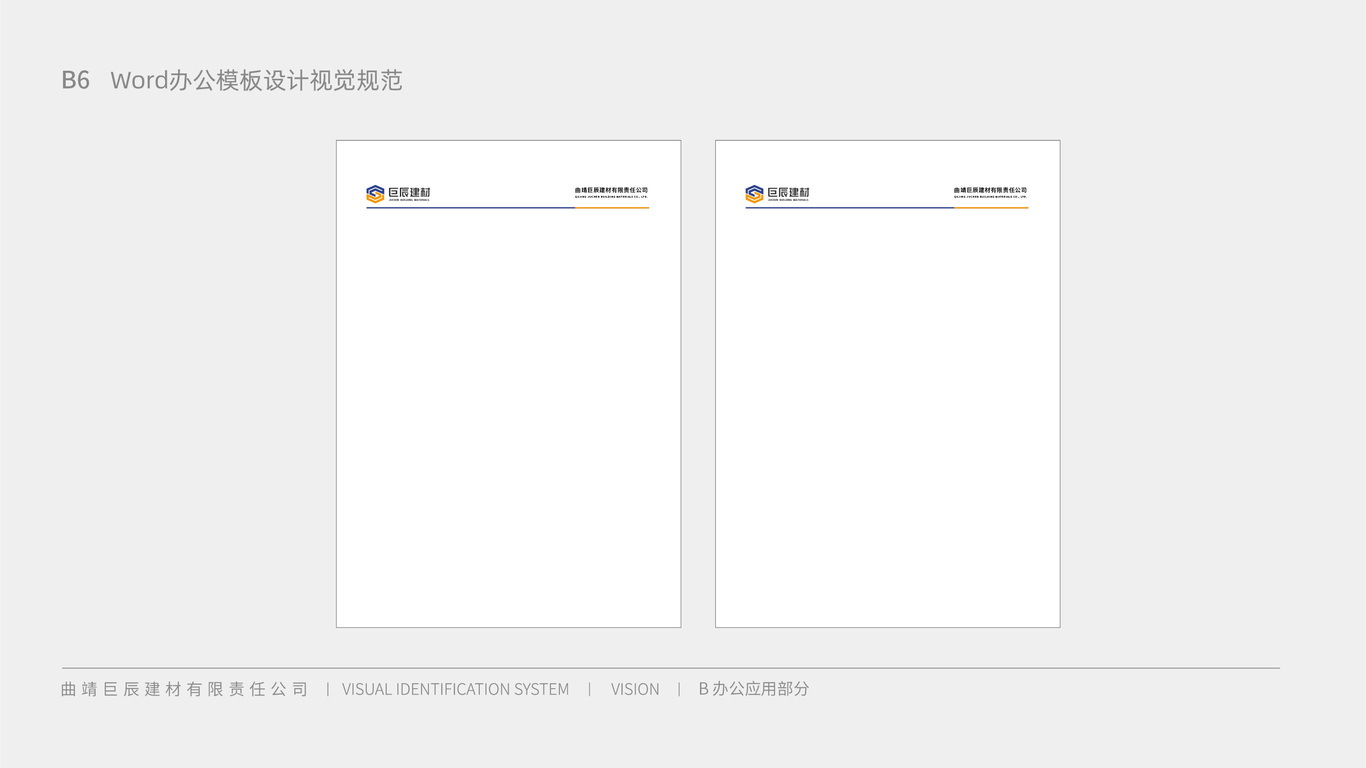Click the 巨辰建材 logo on the right letterhead

tap(777, 194)
